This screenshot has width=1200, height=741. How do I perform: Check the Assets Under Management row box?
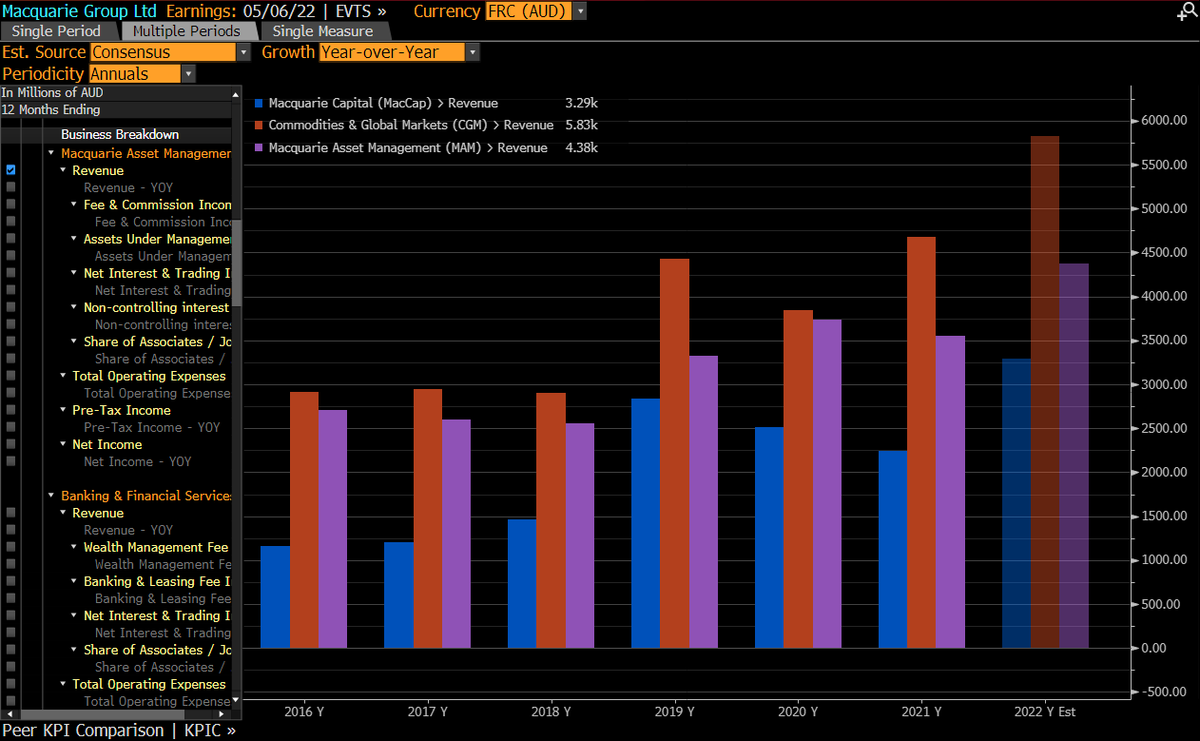[x=11, y=239]
